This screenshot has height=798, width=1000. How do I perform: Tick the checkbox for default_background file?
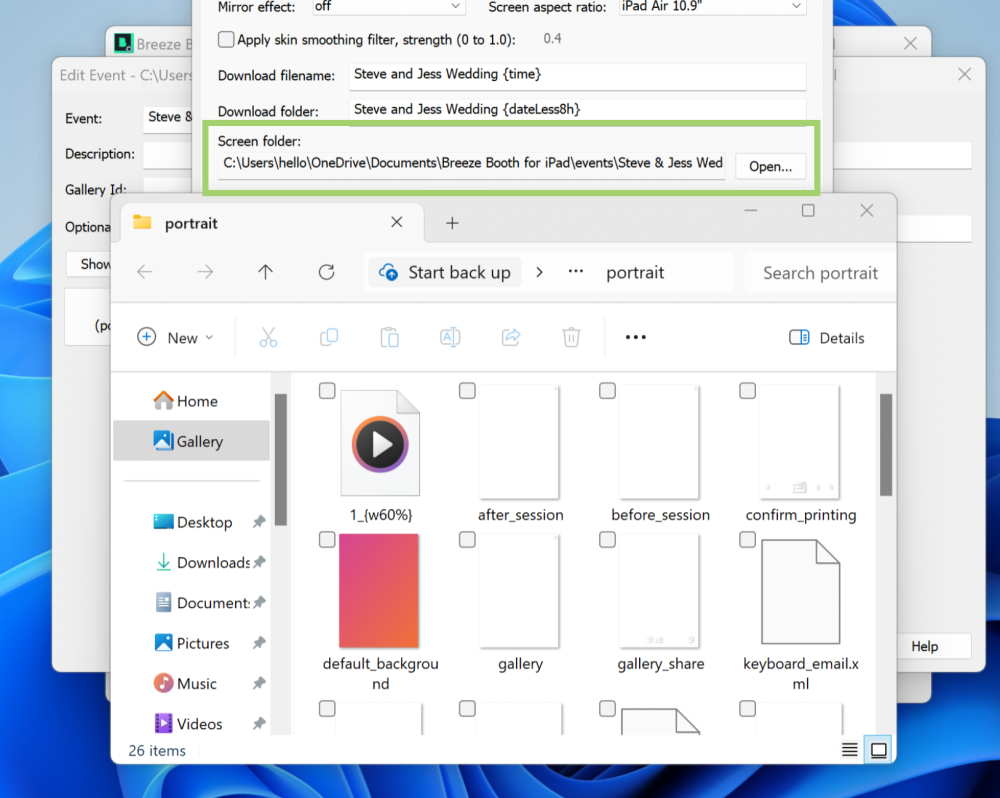tap(327, 540)
